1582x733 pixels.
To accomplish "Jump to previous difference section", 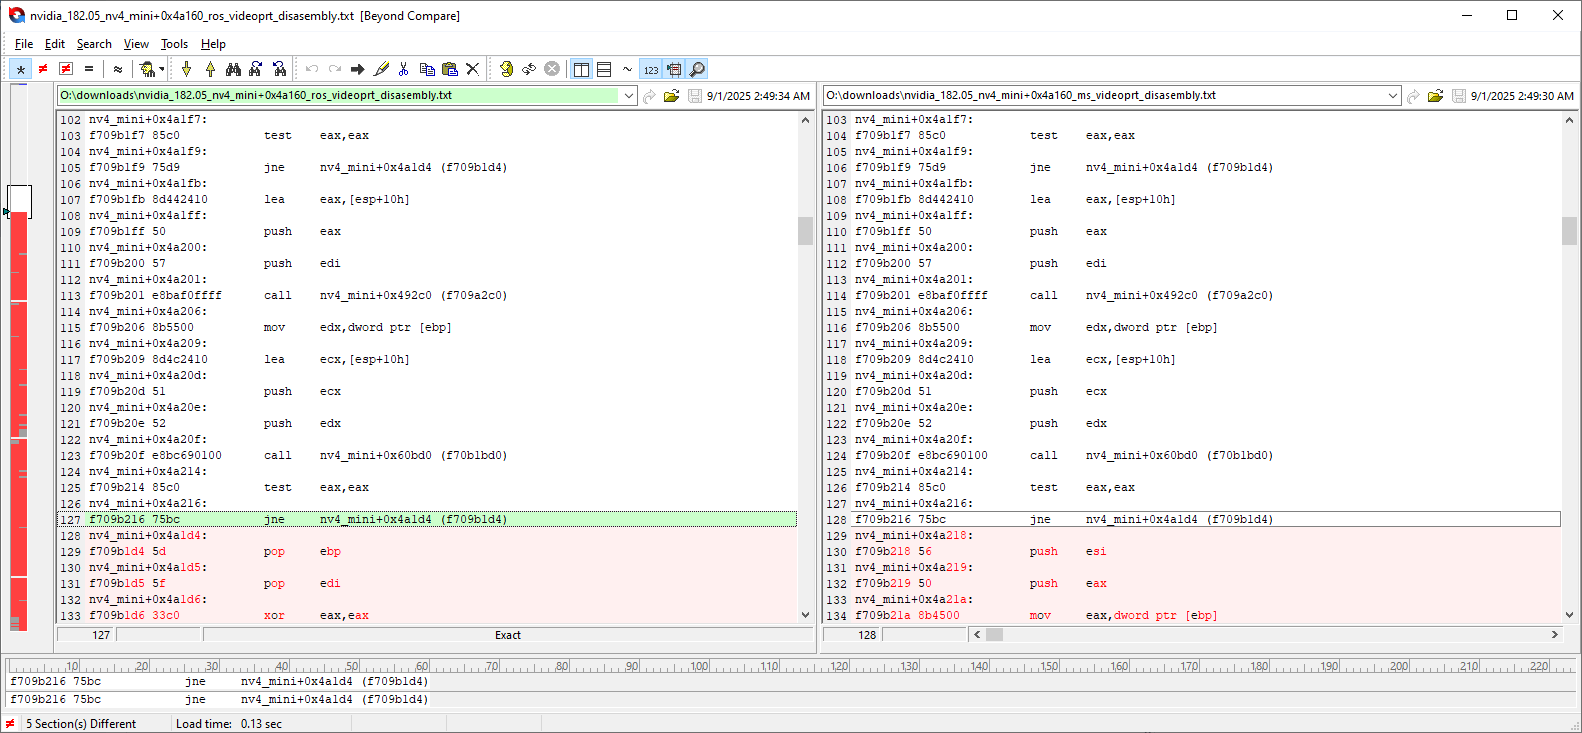I will (210, 69).
